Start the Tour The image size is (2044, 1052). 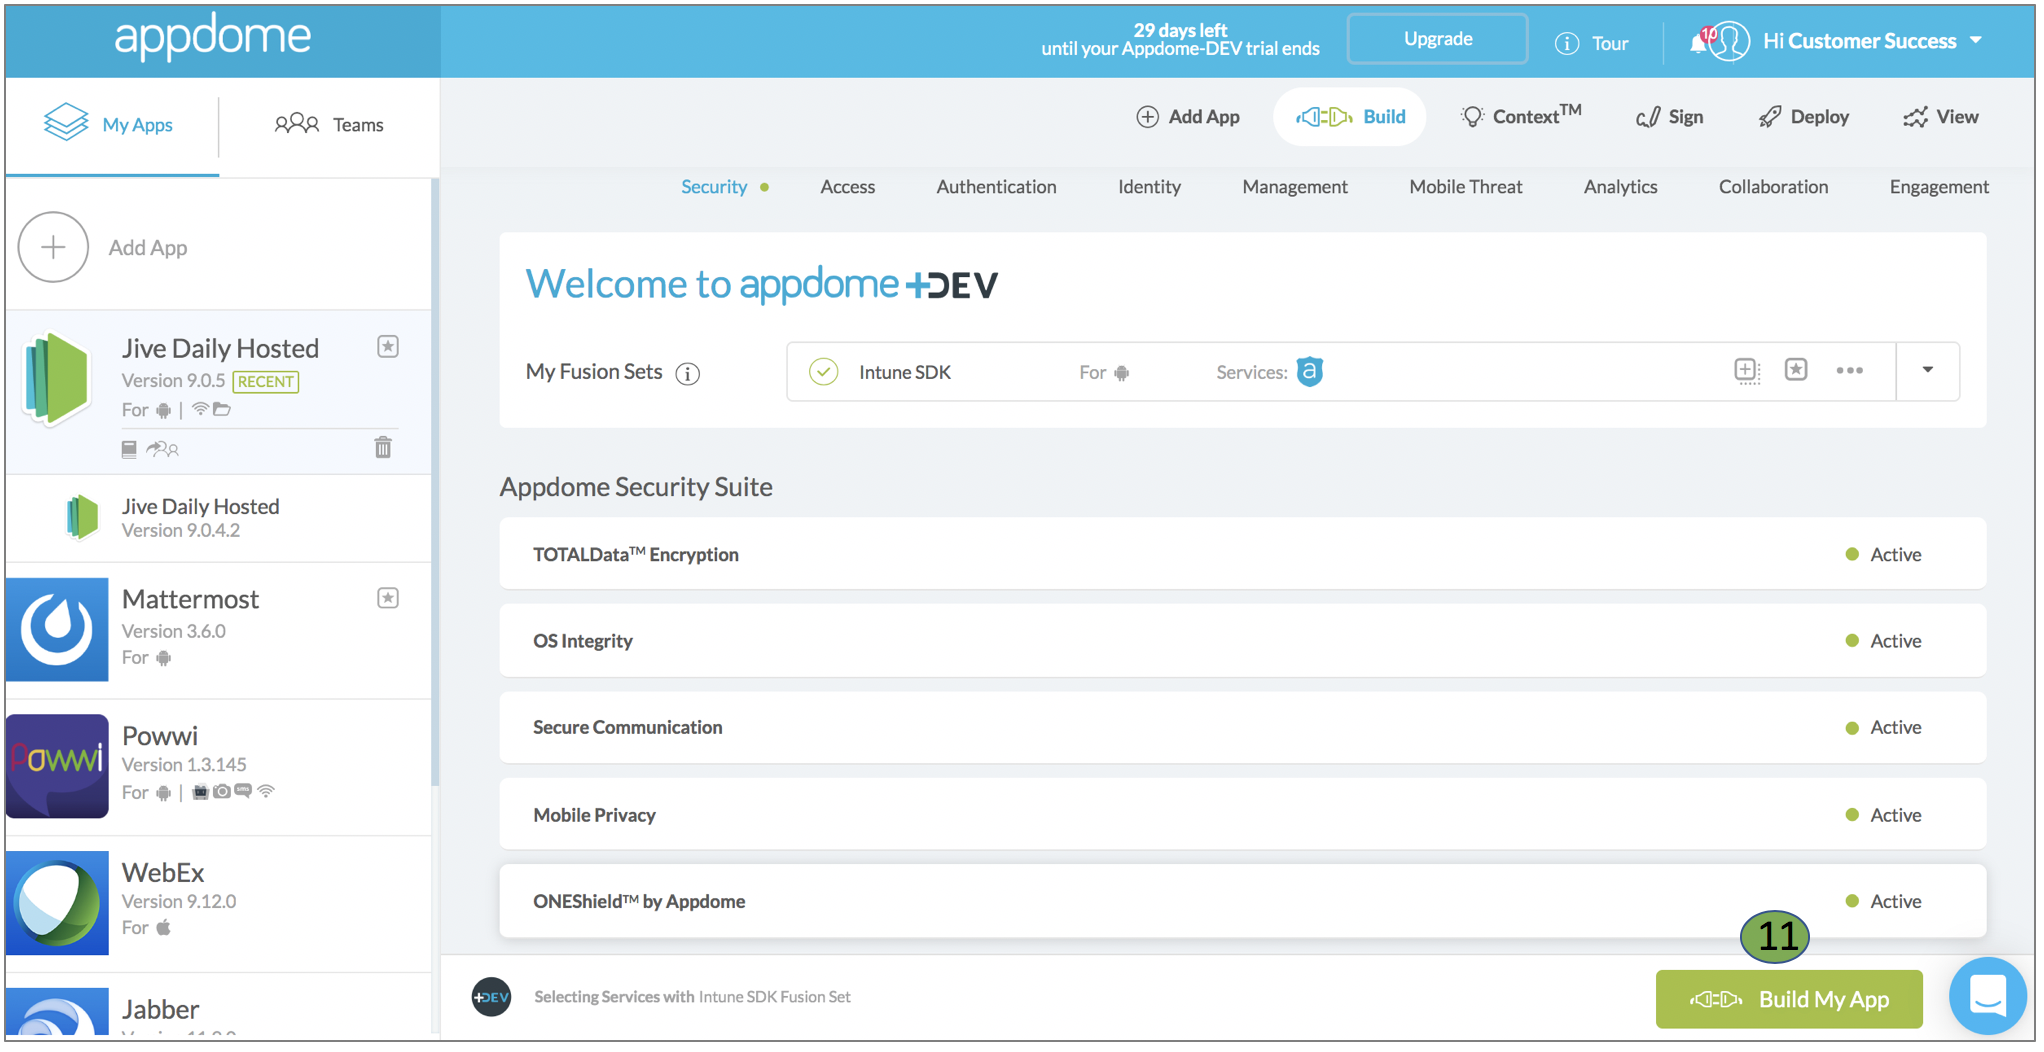click(x=1592, y=43)
